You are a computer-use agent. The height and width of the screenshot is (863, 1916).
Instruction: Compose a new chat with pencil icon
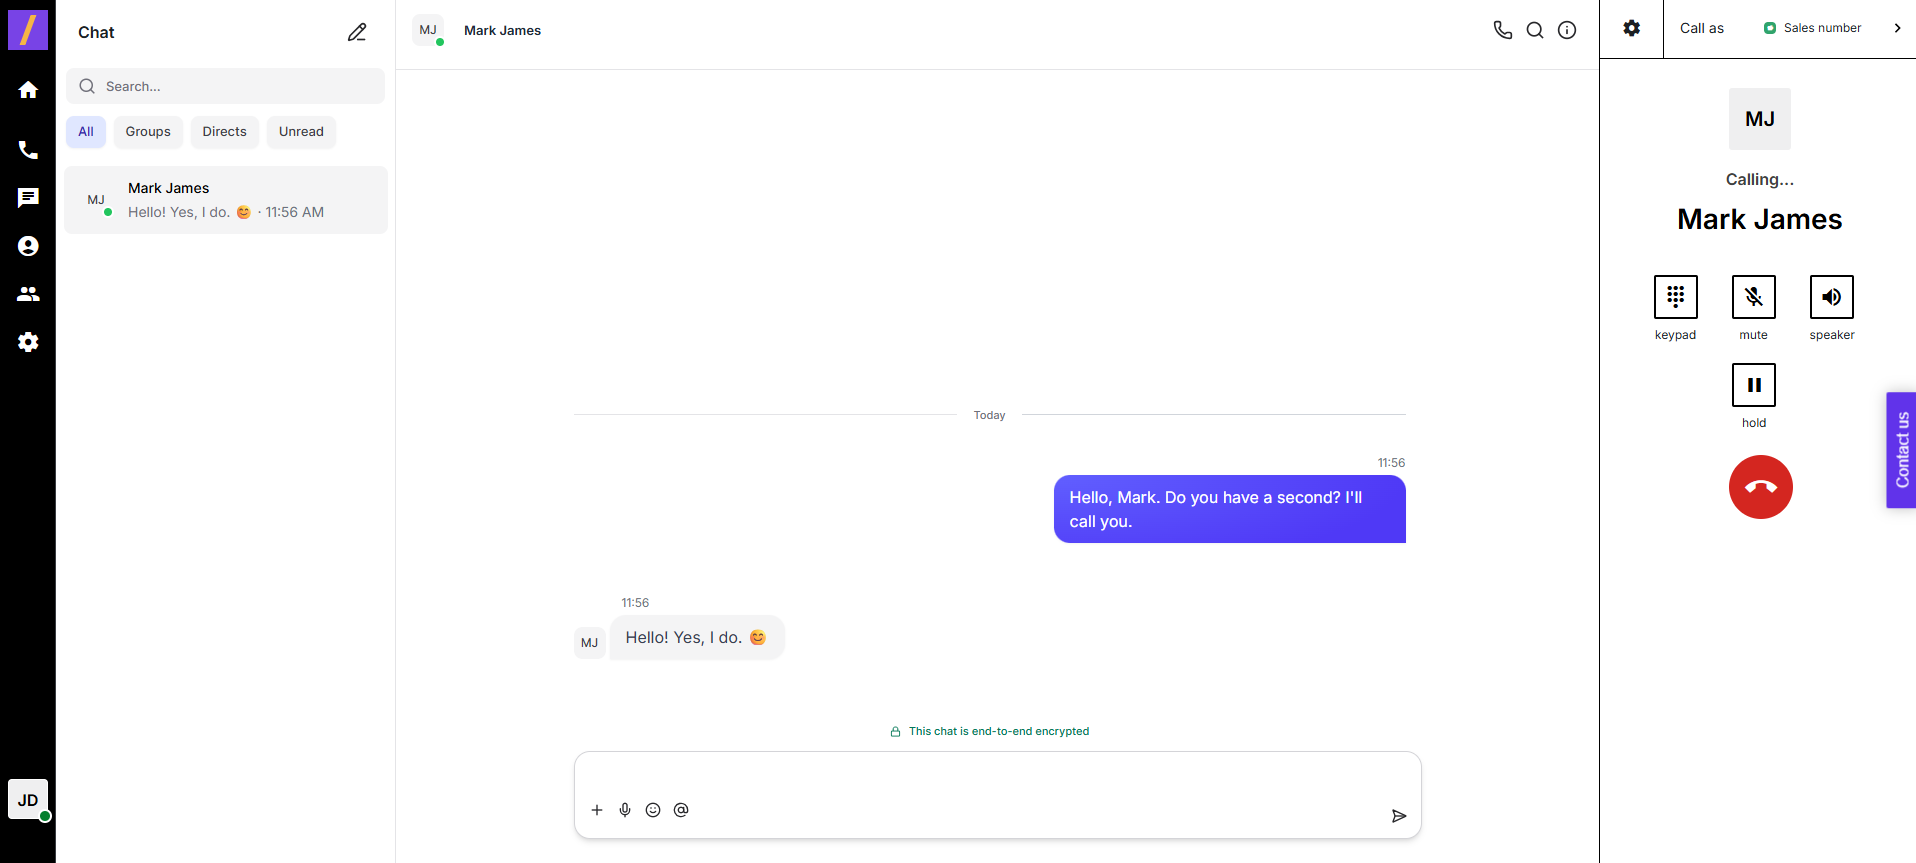357,32
